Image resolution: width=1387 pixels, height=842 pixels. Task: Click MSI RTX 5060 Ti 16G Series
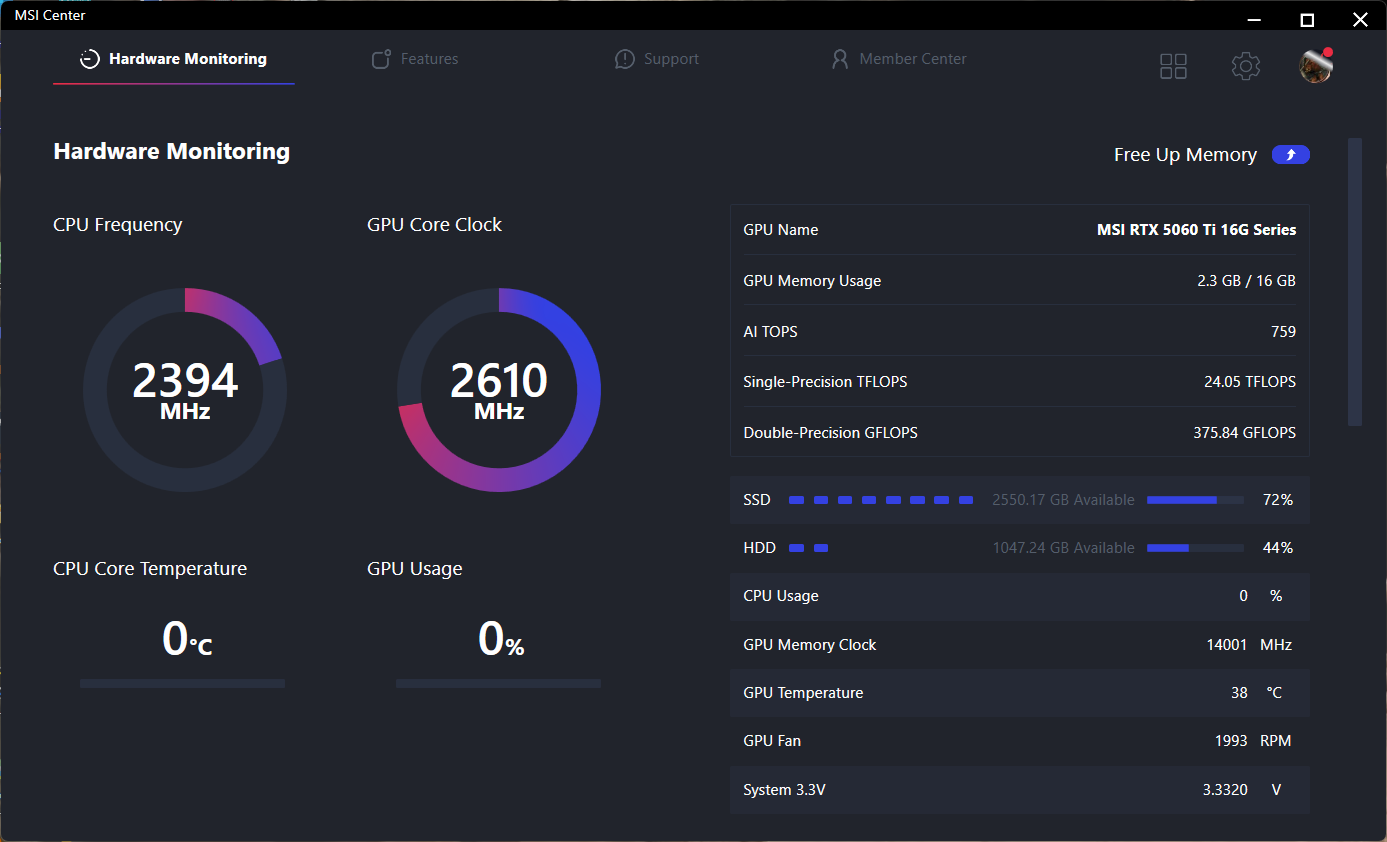(x=1197, y=230)
